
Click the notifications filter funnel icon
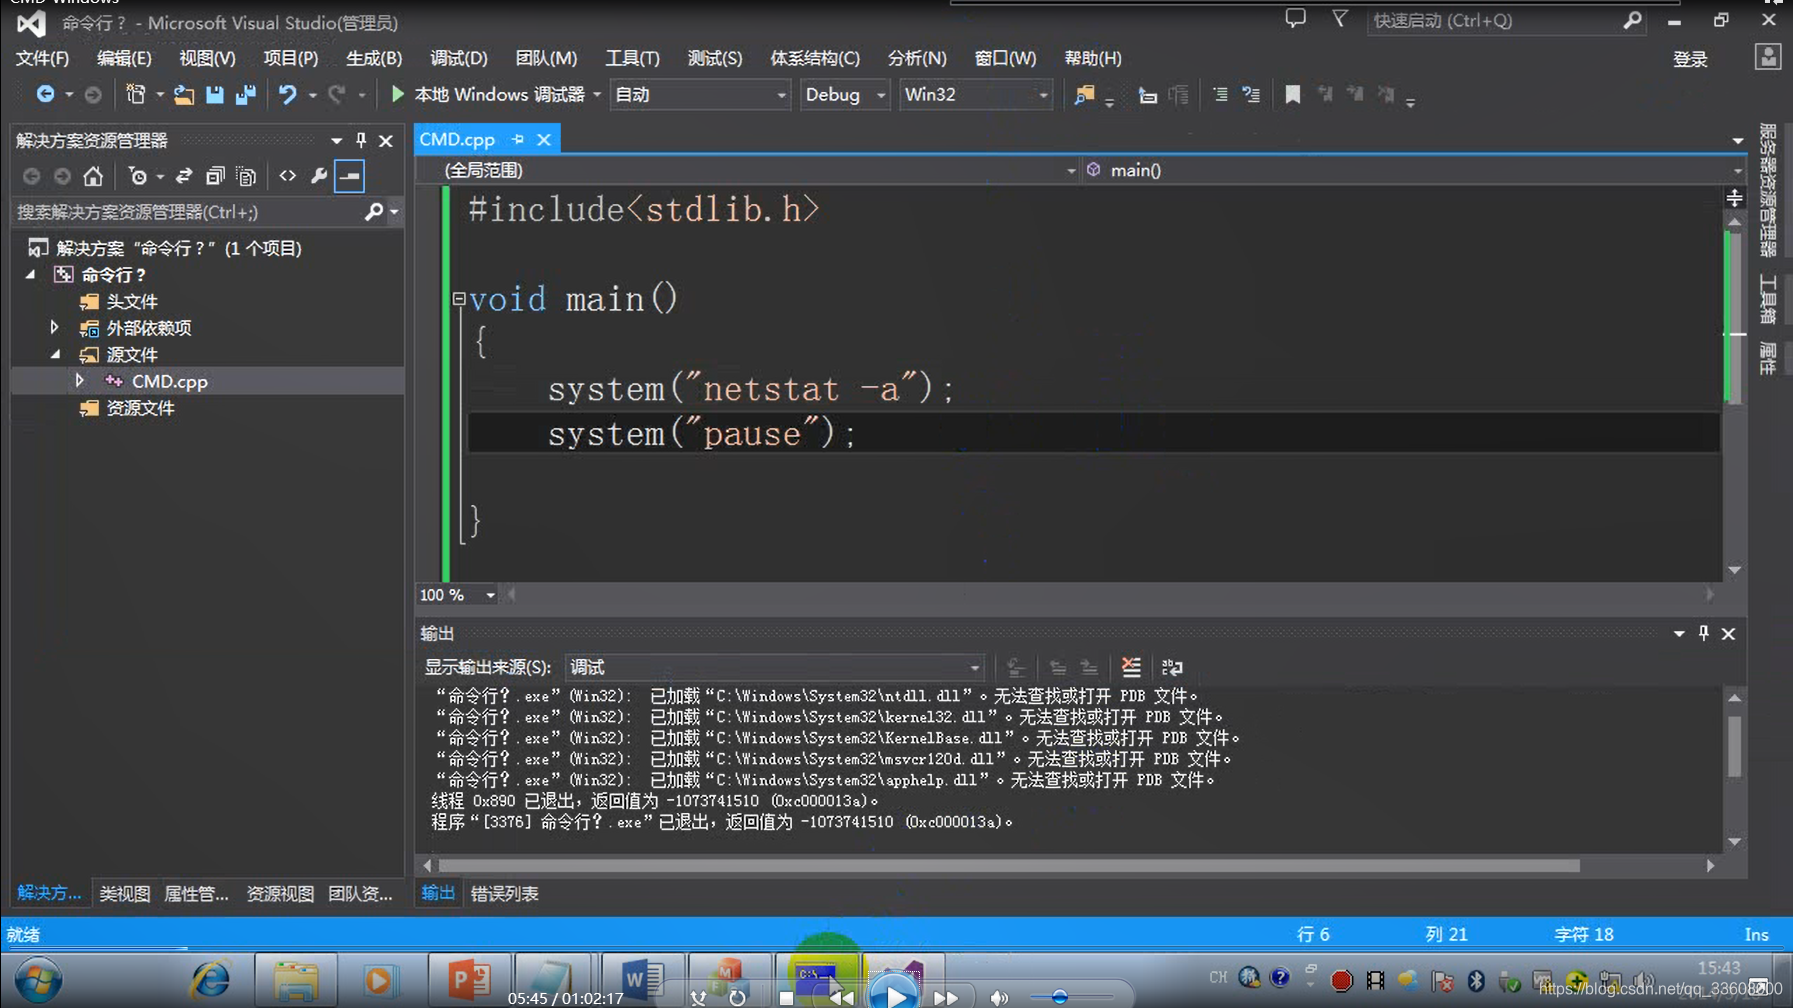tap(1339, 19)
